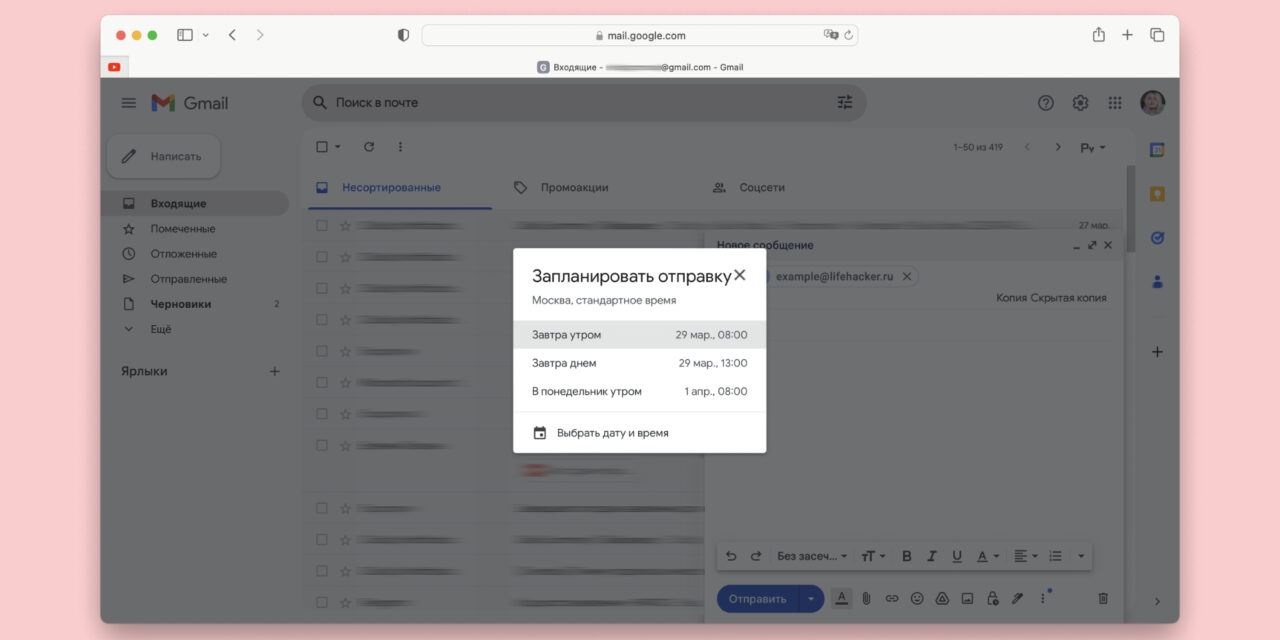Enable confidential mode for the message
The height and width of the screenshot is (640, 1280).
click(991, 598)
